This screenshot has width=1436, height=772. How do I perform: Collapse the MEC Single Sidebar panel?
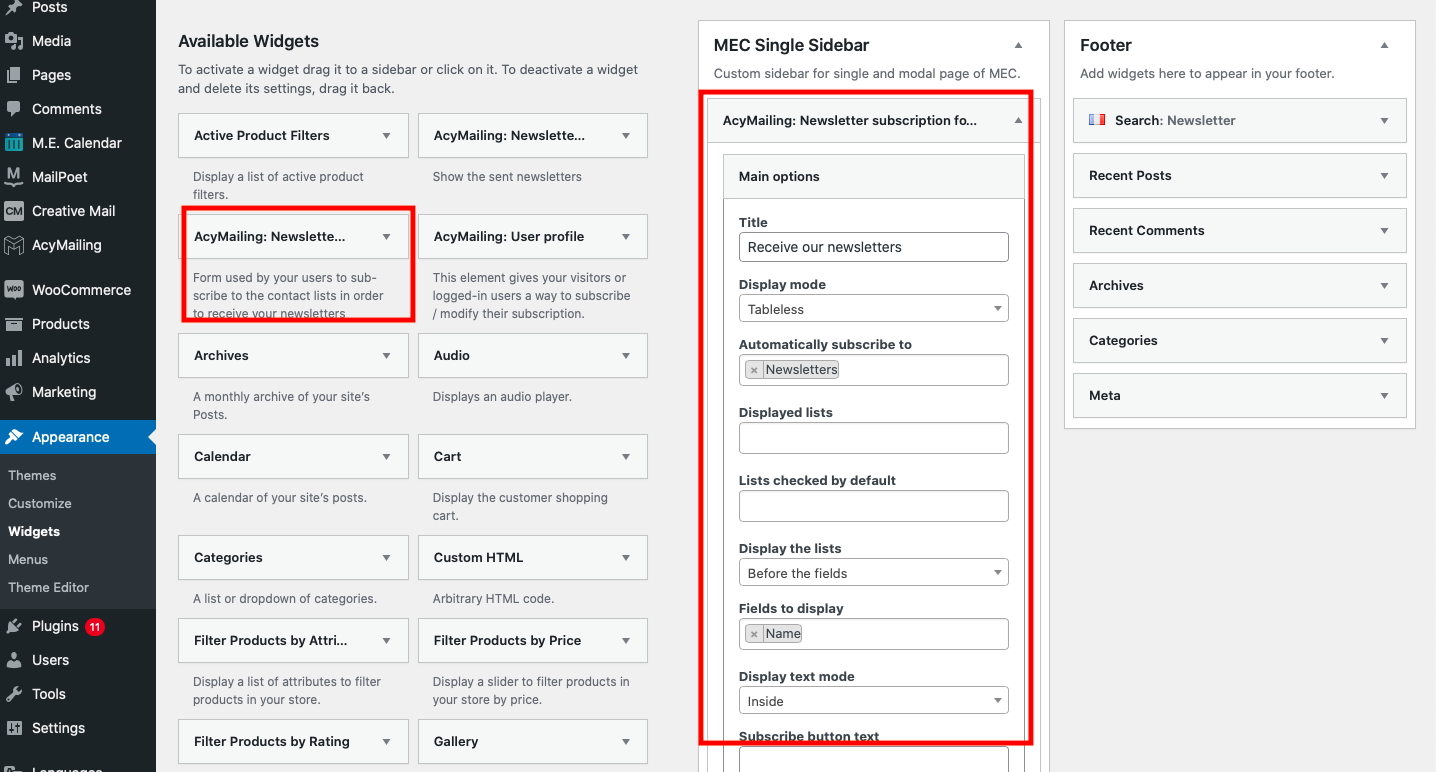point(1018,45)
